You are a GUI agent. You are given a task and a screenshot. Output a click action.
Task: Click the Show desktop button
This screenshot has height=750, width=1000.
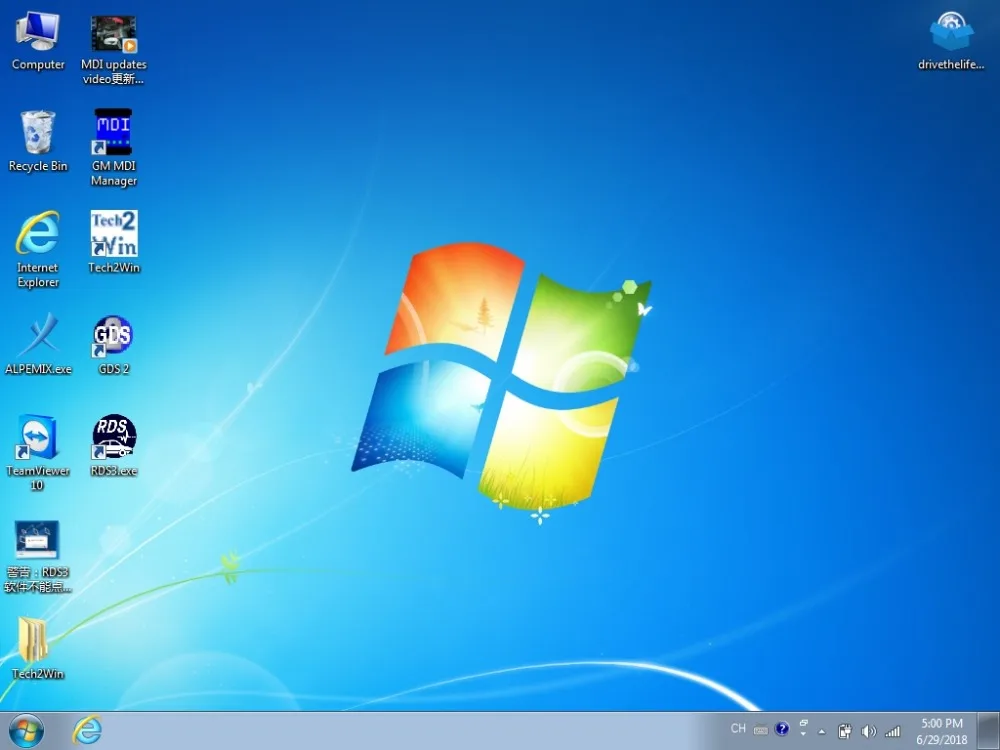(989, 731)
